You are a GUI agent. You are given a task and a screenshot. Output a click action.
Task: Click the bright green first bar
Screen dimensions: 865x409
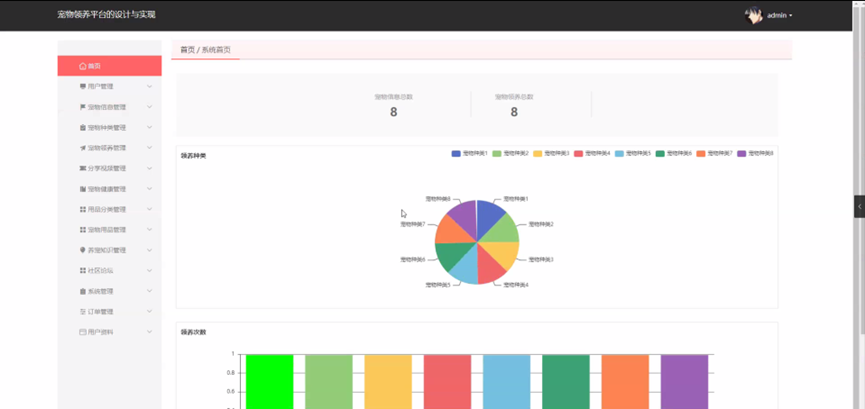coord(269,381)
